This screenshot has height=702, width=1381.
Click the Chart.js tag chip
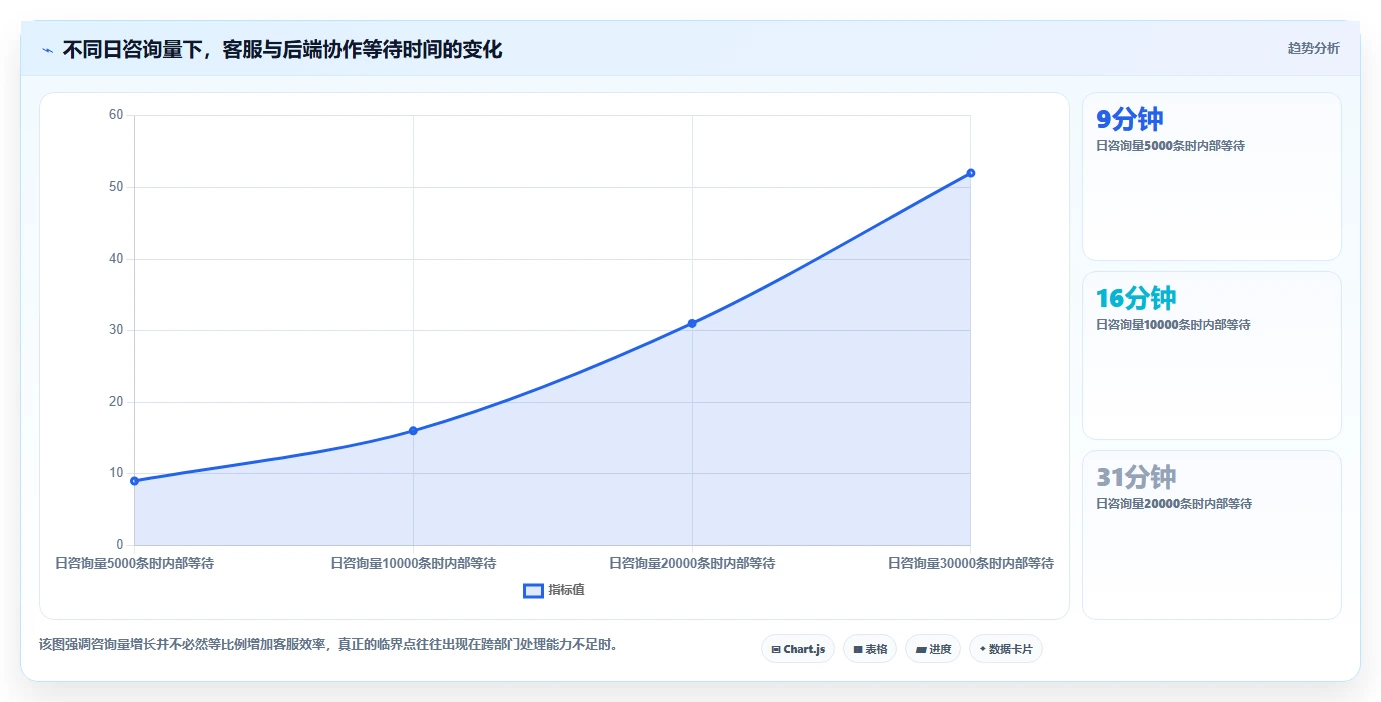(798, 649)
